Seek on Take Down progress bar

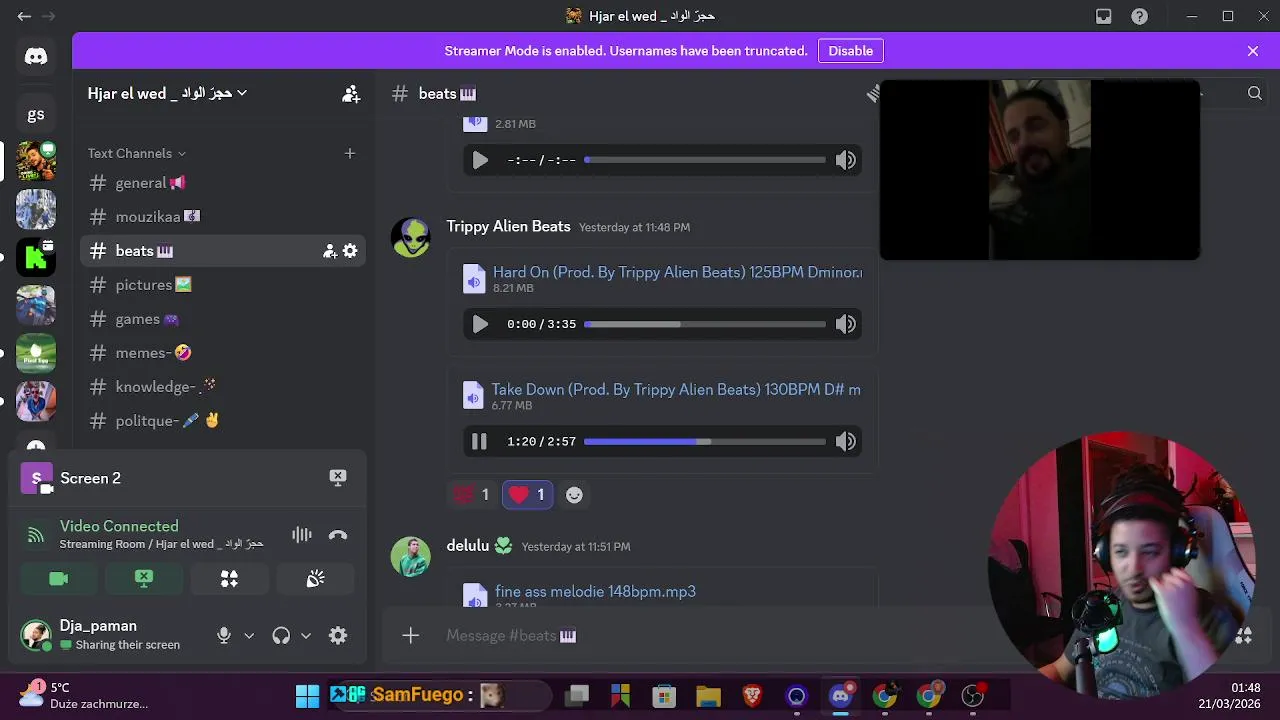[705, 441]
